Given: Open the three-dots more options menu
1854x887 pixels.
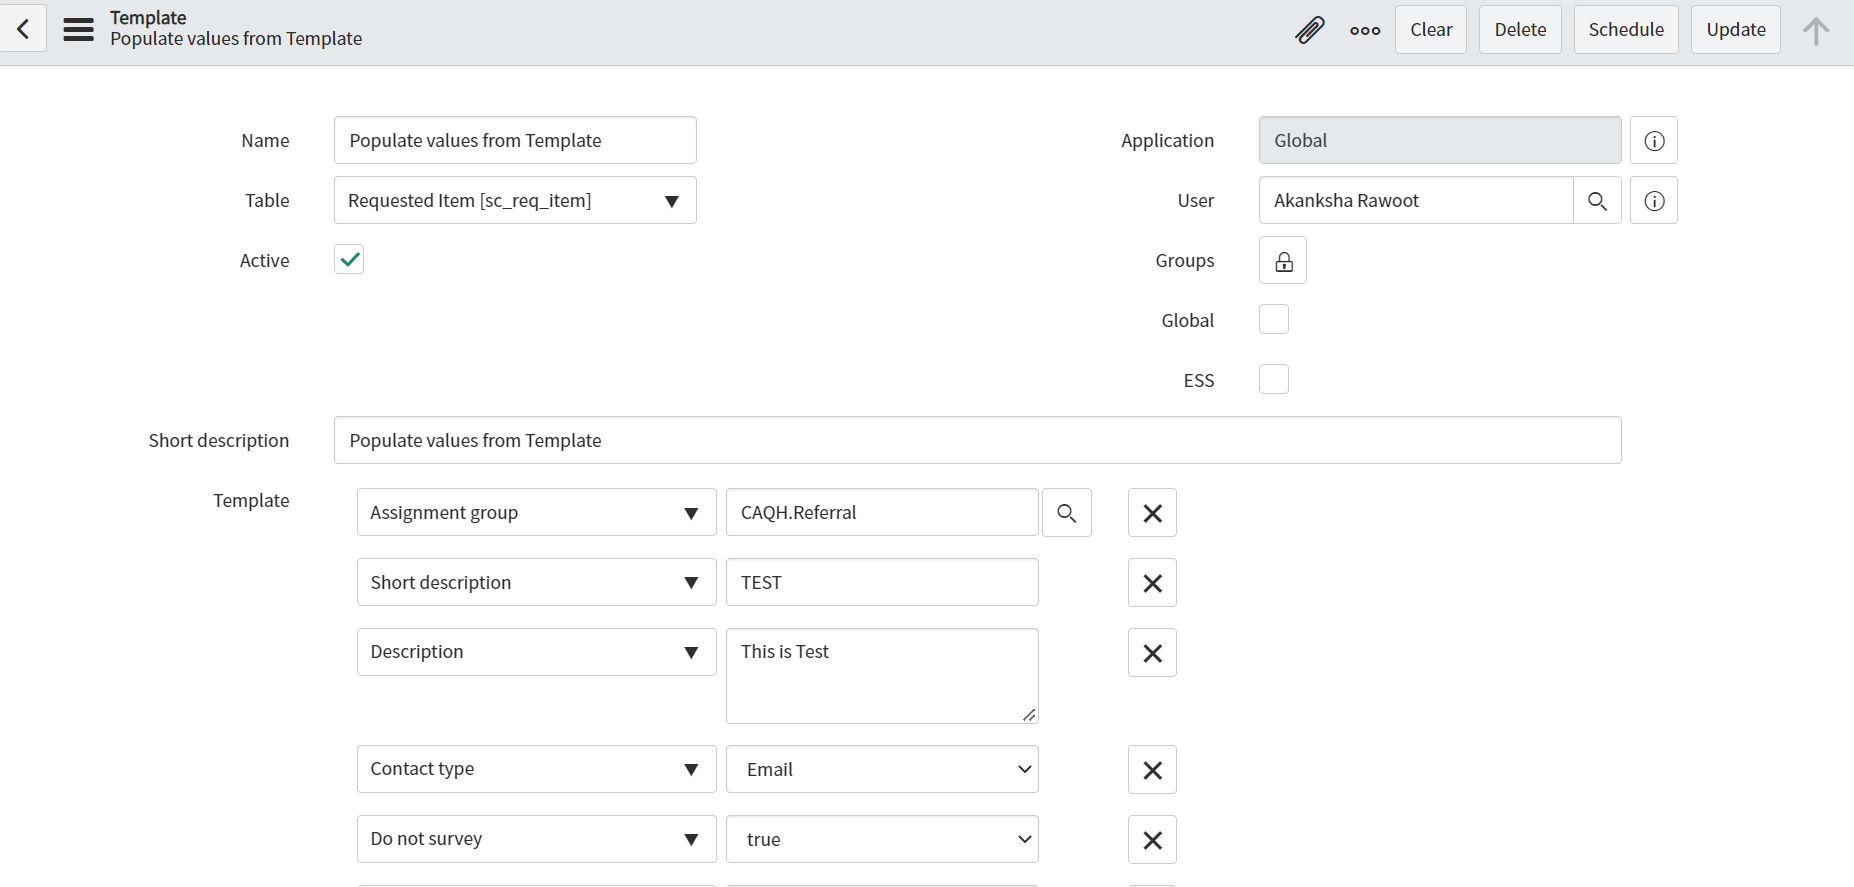Looking at the screenshot, I should 1365,30.
